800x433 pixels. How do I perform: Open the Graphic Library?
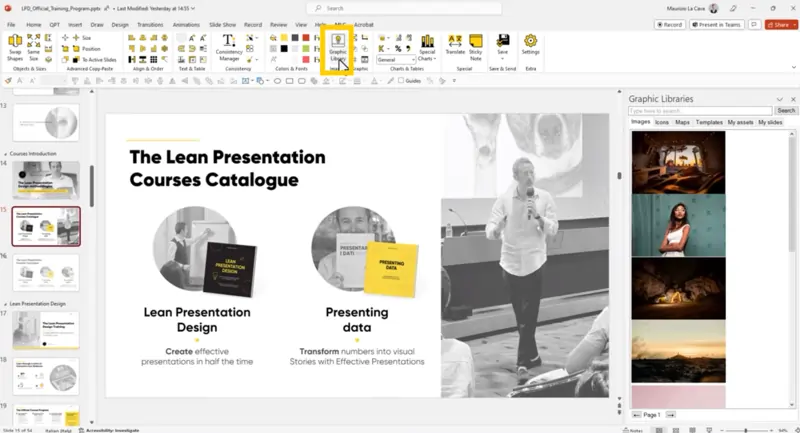coord(337,48)
